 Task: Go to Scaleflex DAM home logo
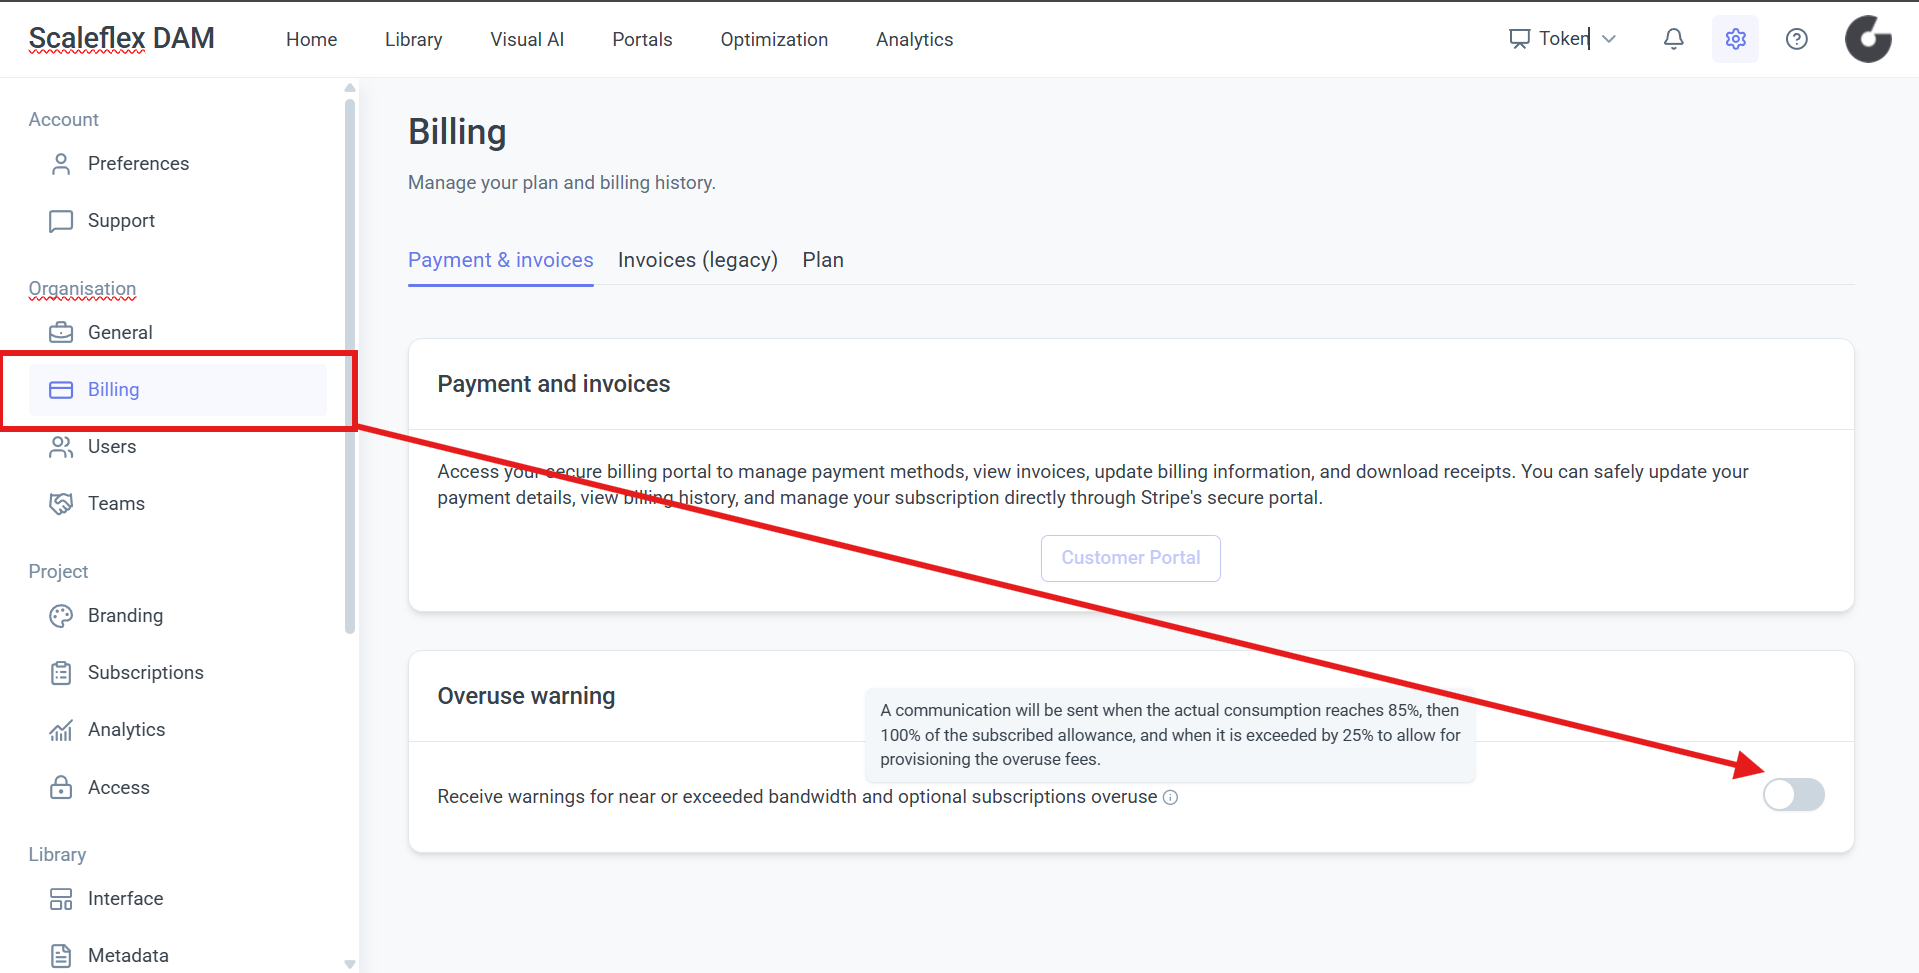click(121, 39)
